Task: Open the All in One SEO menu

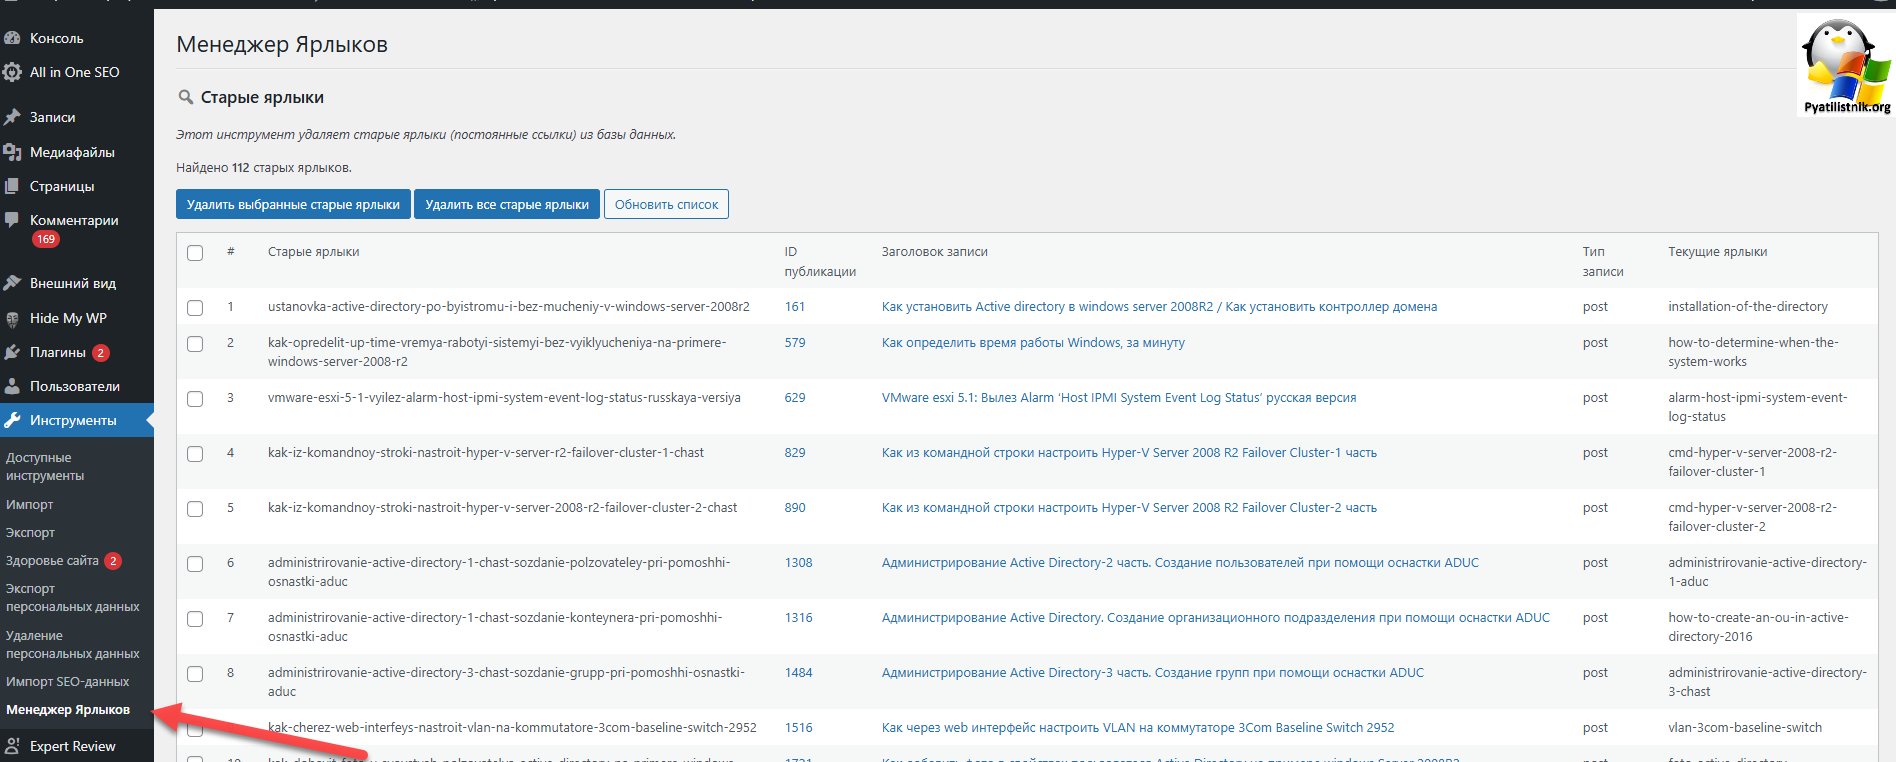Action: pos(77,72)
